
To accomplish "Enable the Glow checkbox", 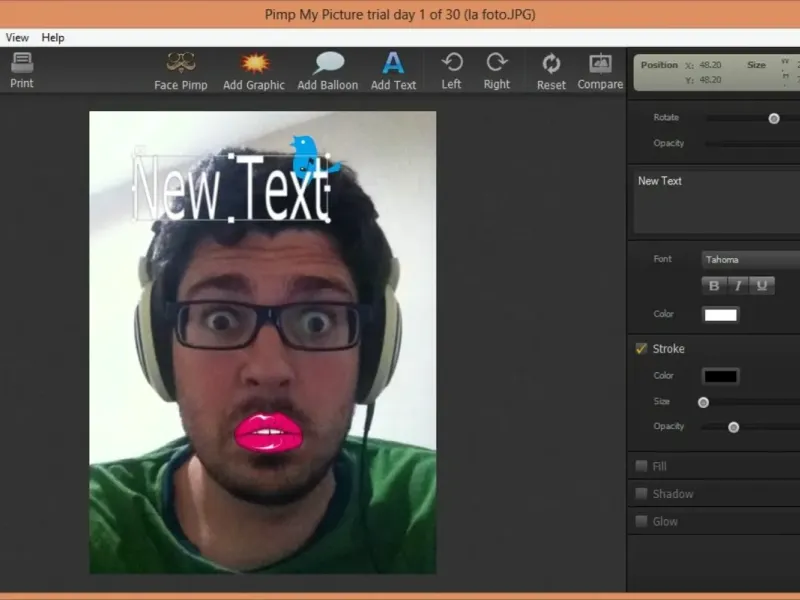I will (642, 521).
